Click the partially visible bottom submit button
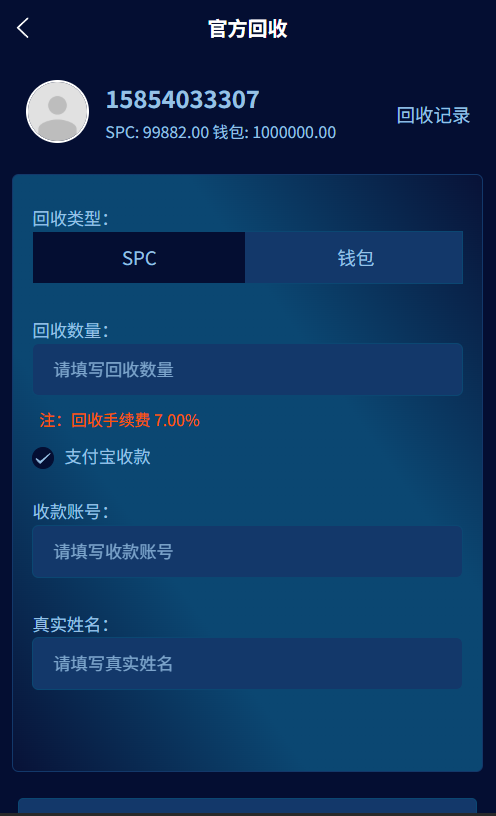The width and height of the screenshot is (496, 816). (248, 806)
